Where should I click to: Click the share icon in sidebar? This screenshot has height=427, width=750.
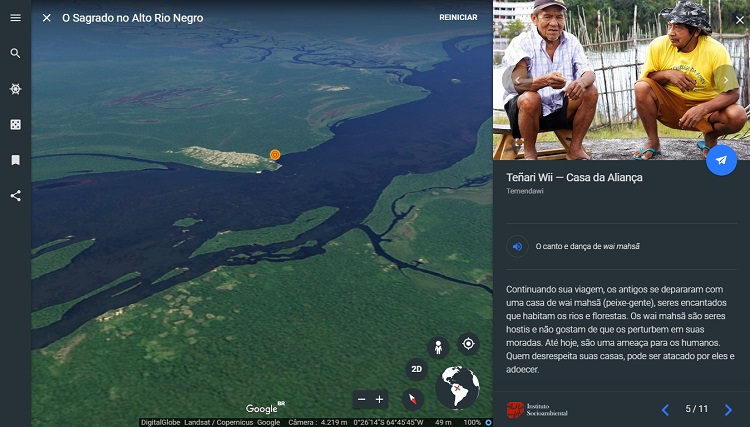[x=15, y=195]
